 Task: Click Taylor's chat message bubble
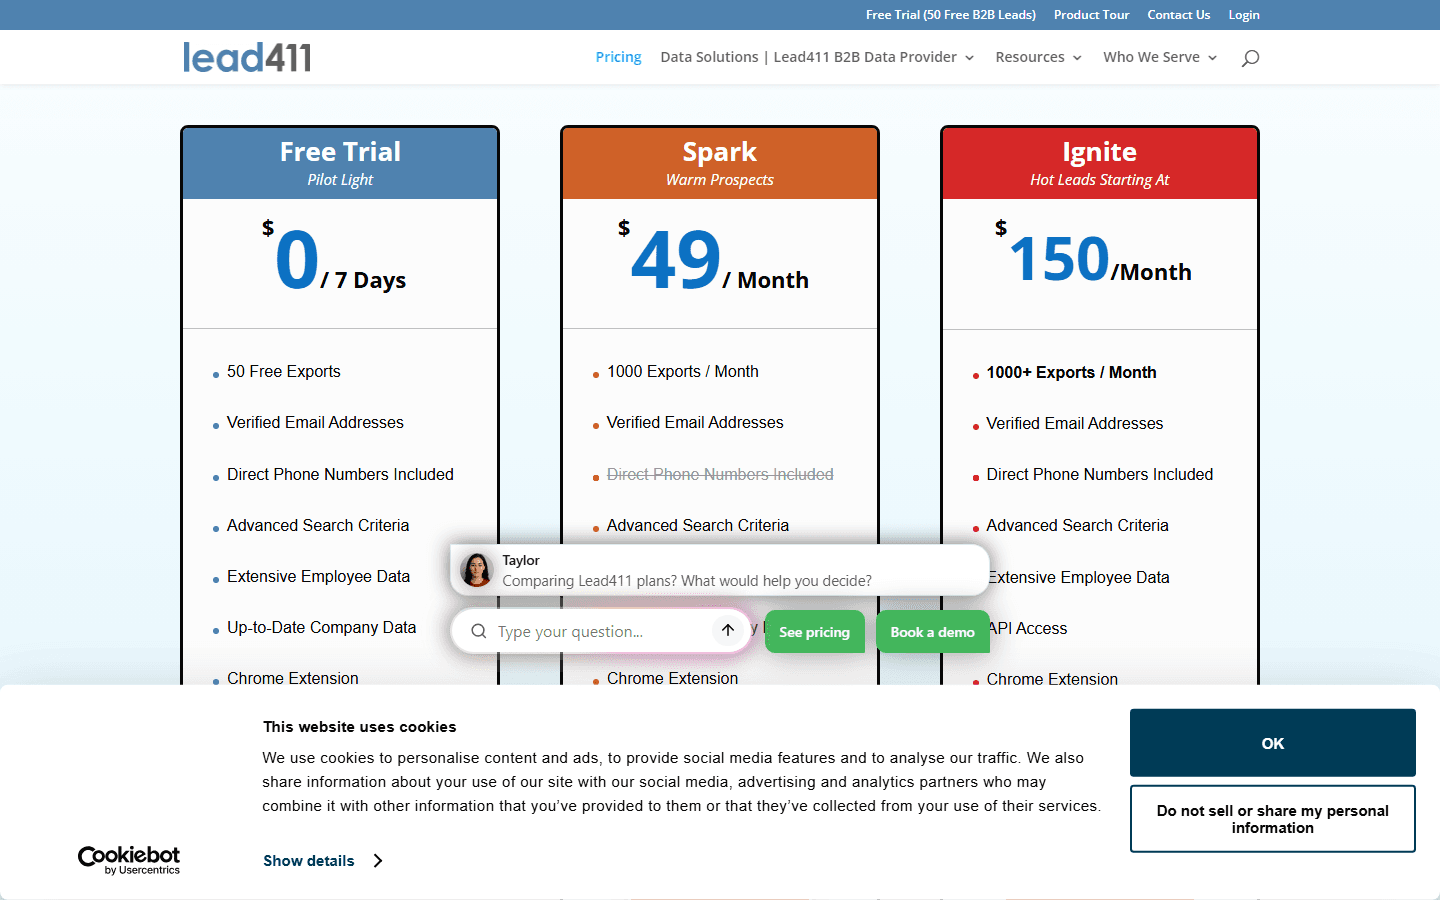pyautogui.click(x=720, y=570)
